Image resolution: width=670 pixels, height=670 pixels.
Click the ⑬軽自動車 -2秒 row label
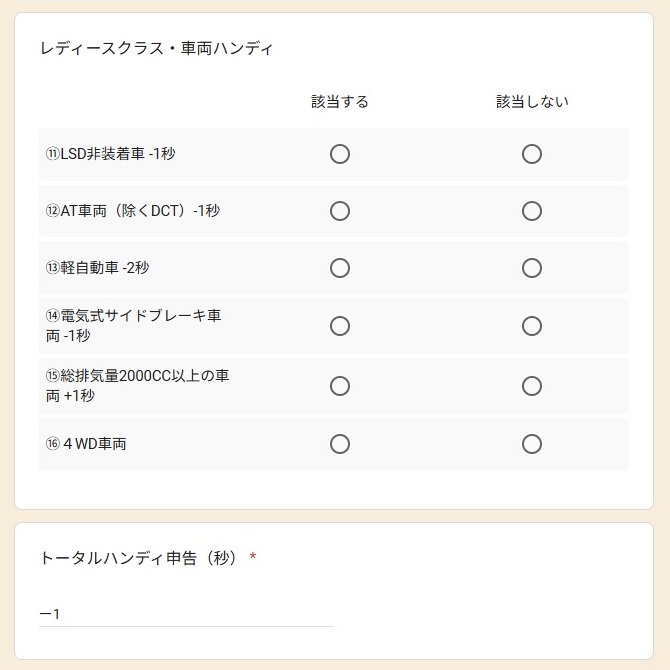click(x=98, y=268)
